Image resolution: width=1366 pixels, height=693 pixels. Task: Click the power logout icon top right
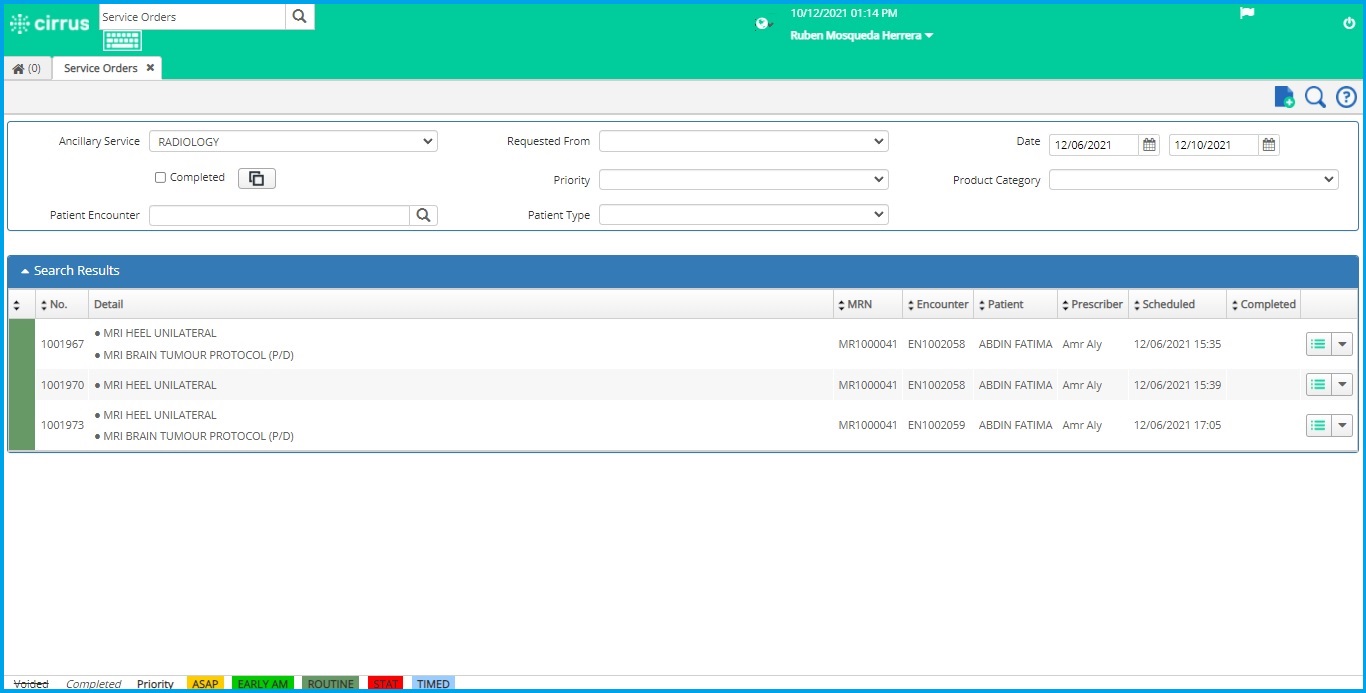click(1348, 22)
